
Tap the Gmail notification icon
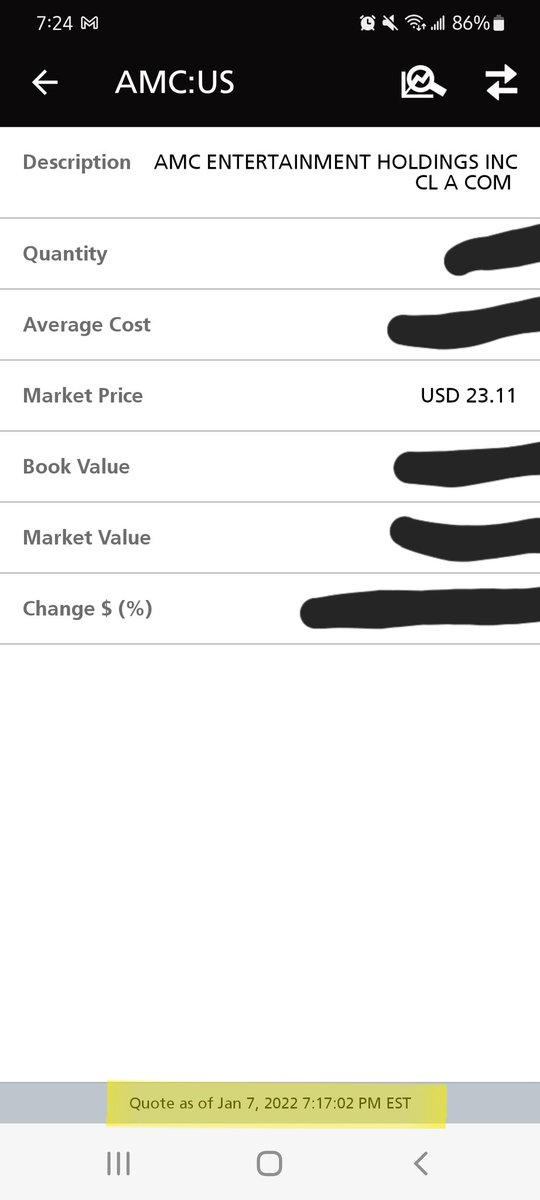89,22
